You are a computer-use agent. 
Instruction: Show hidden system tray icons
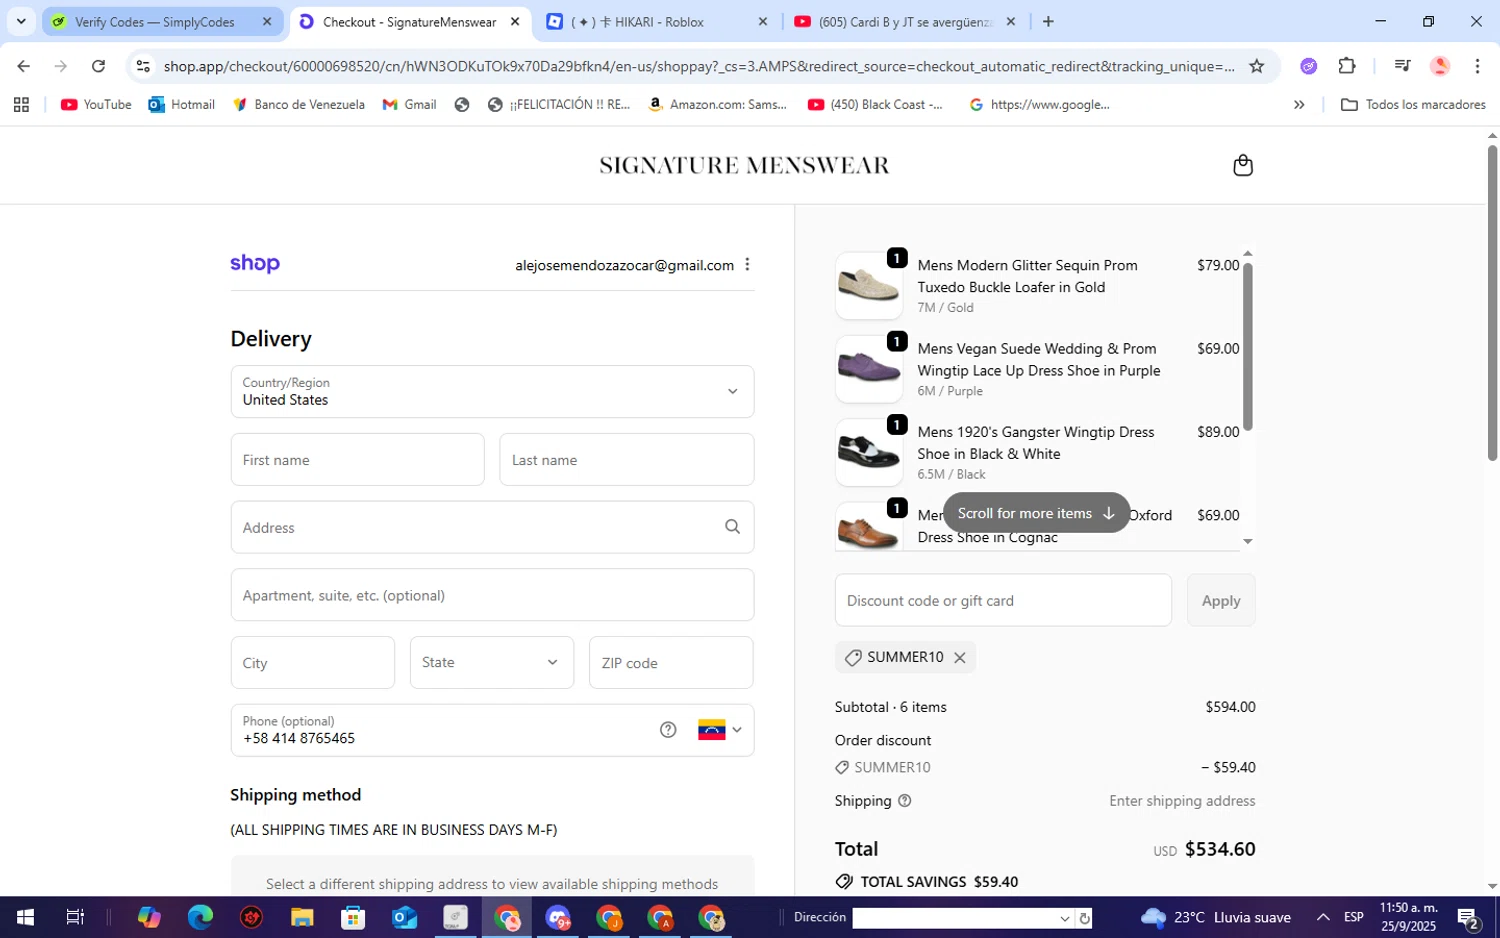pyautogui.click(x=1323, y=917)
